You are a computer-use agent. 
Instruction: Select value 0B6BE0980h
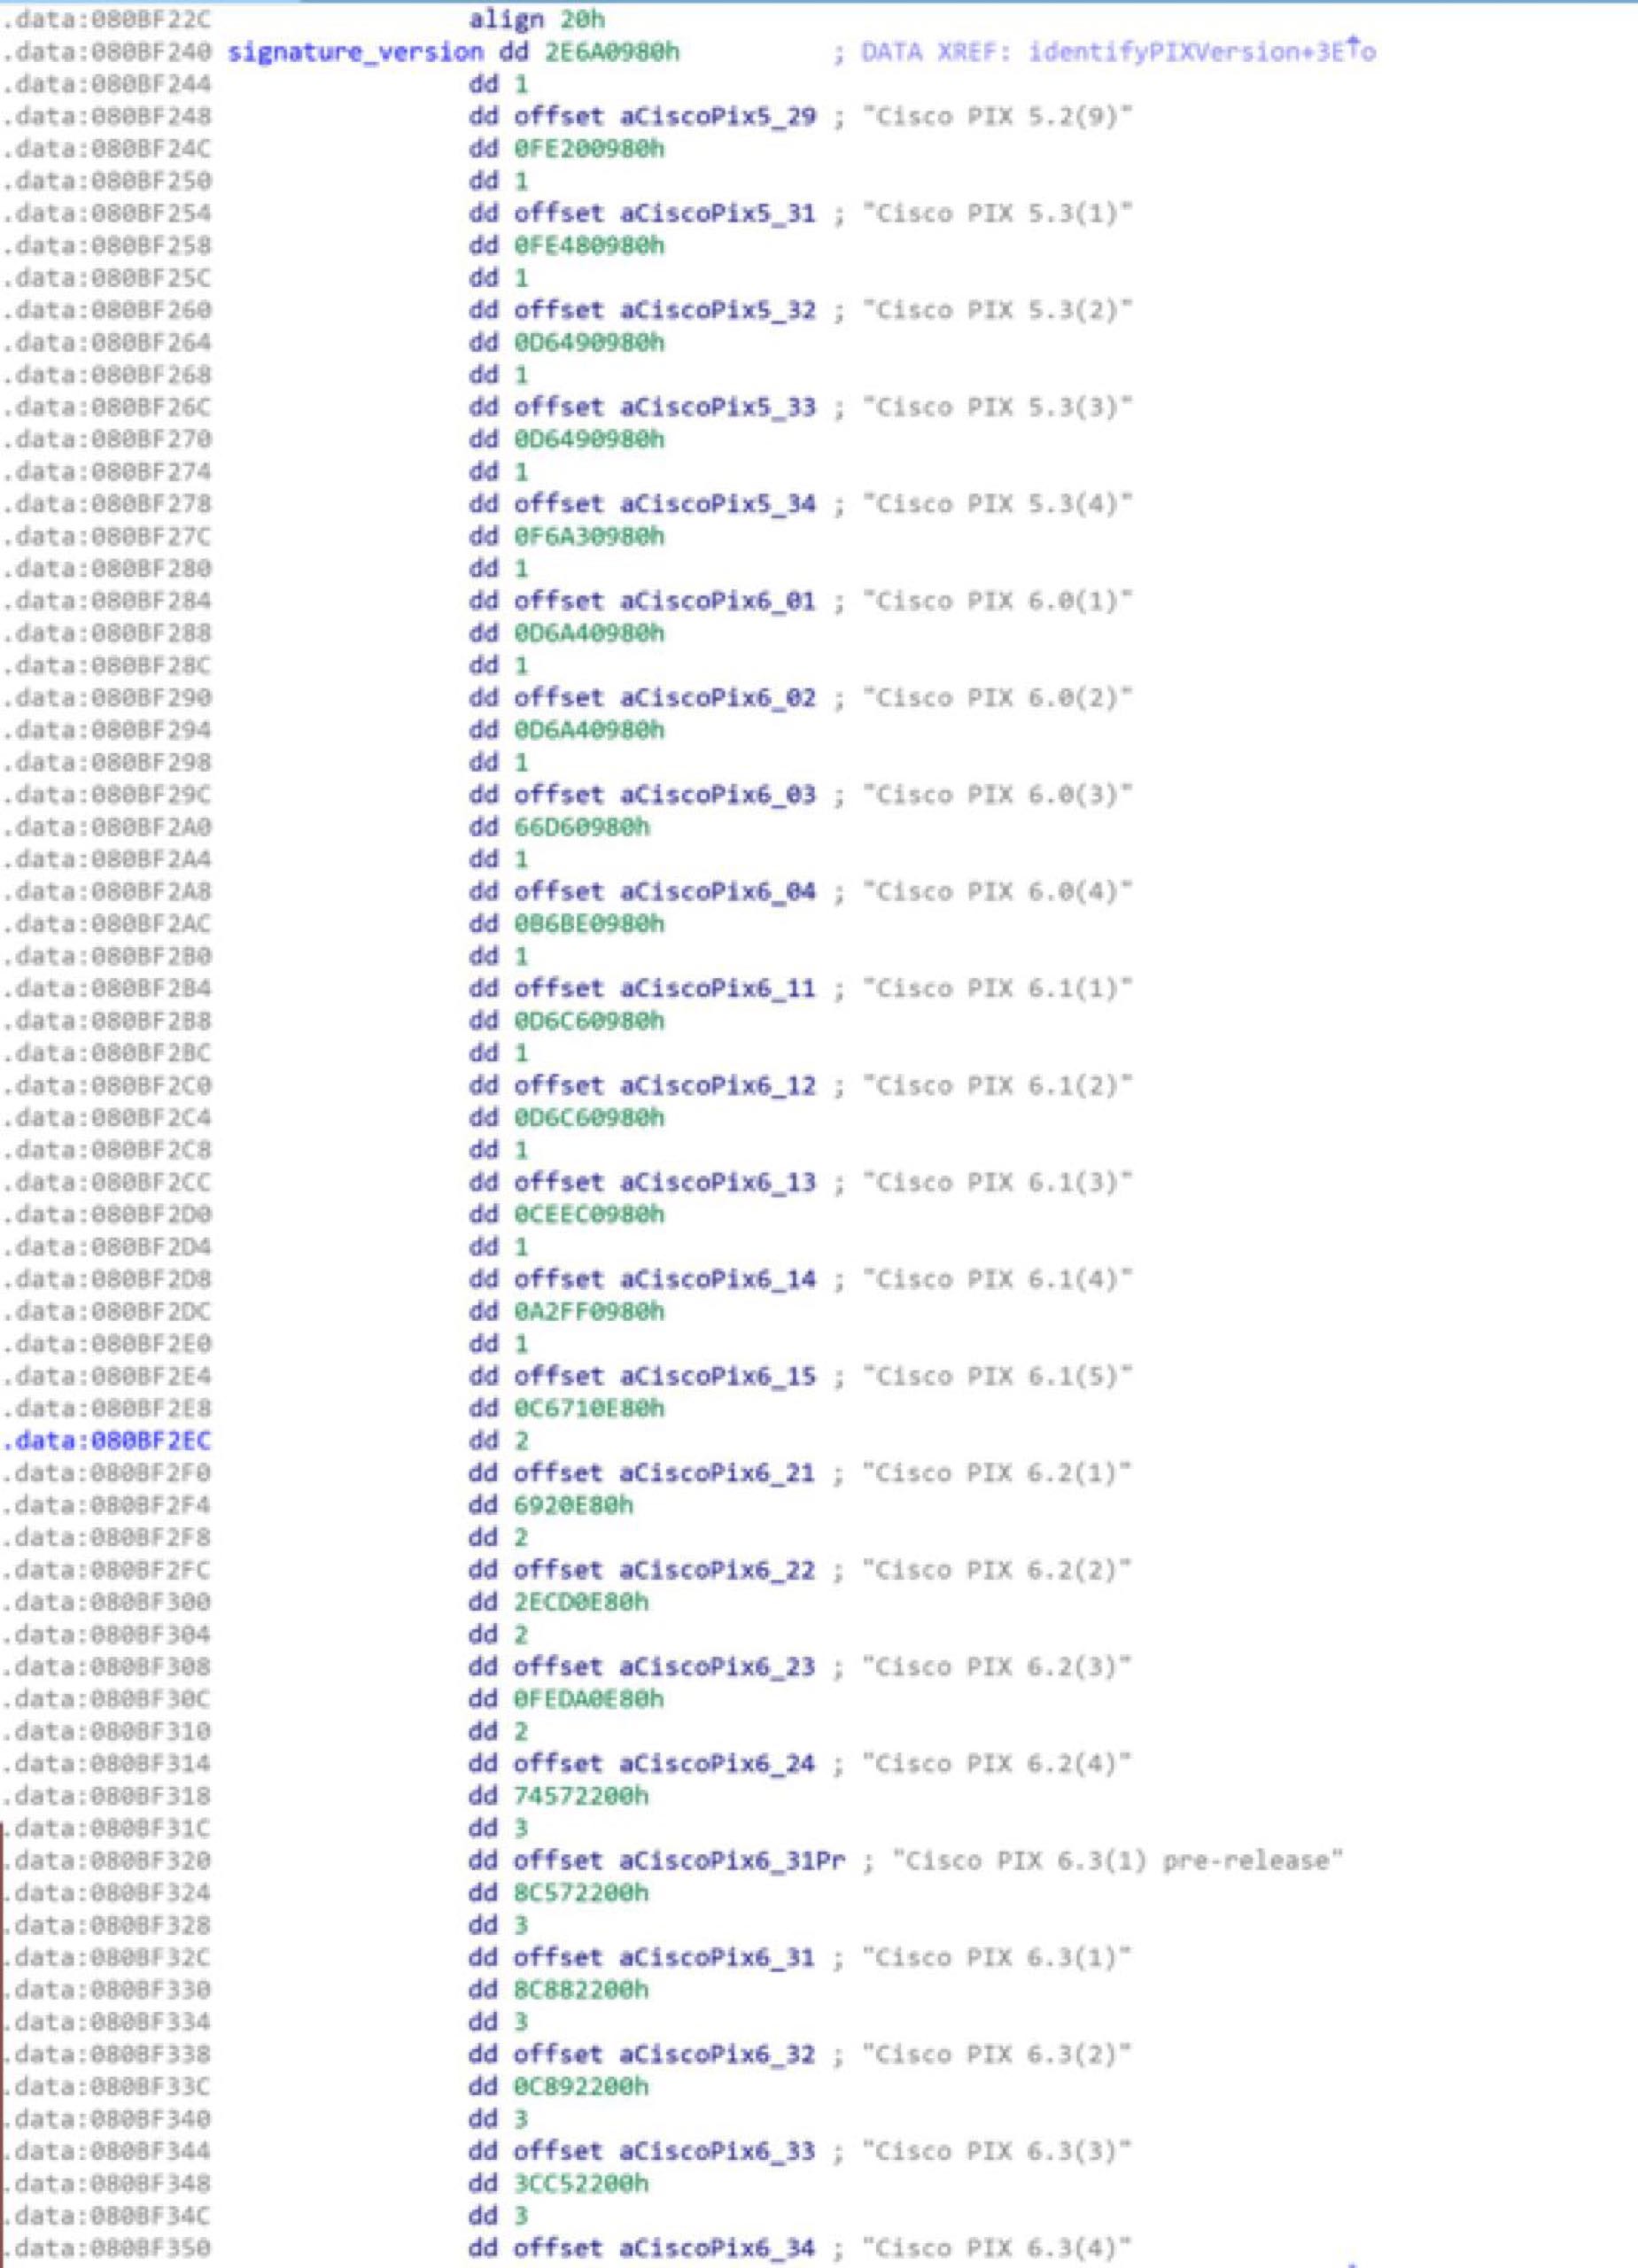589,924
